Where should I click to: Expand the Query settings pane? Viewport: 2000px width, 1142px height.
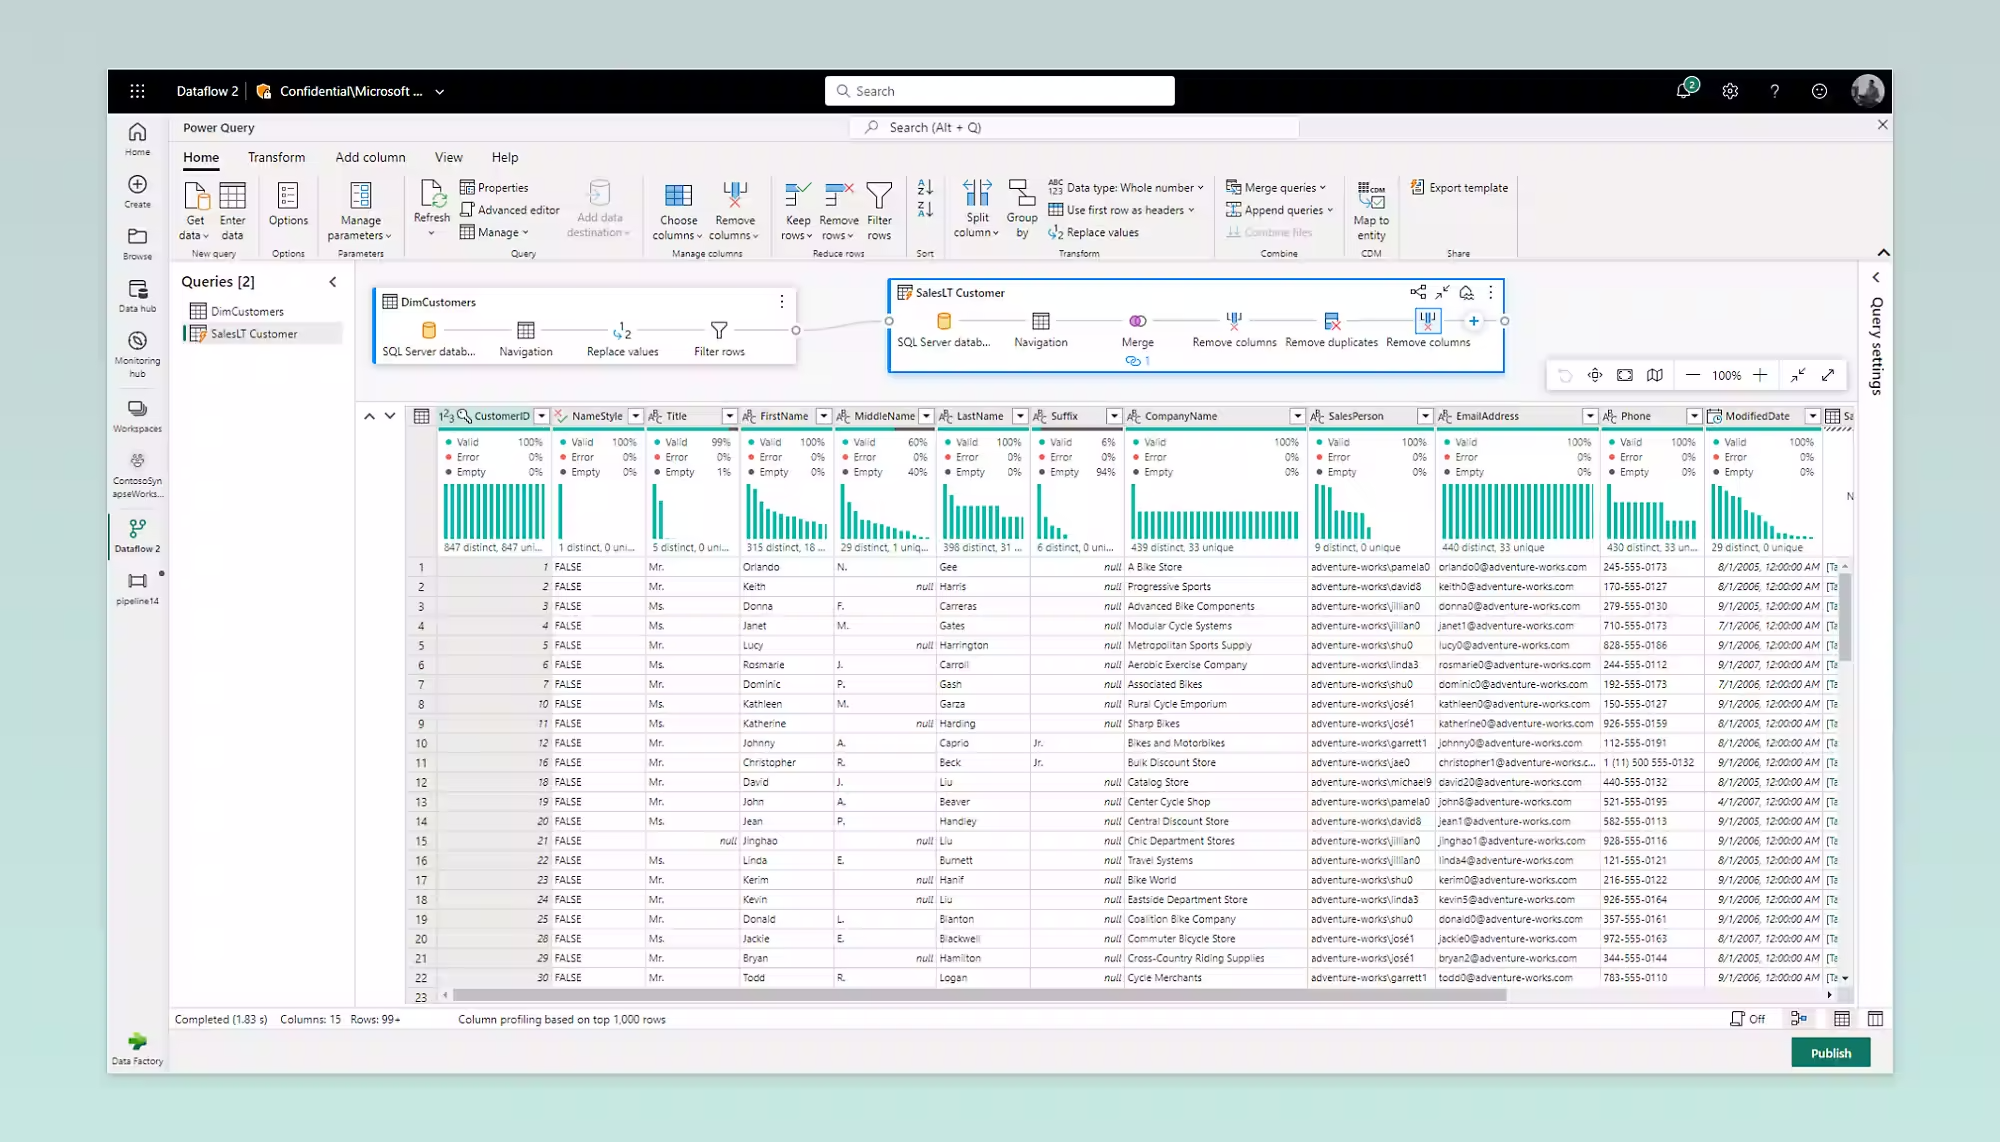1876,277
